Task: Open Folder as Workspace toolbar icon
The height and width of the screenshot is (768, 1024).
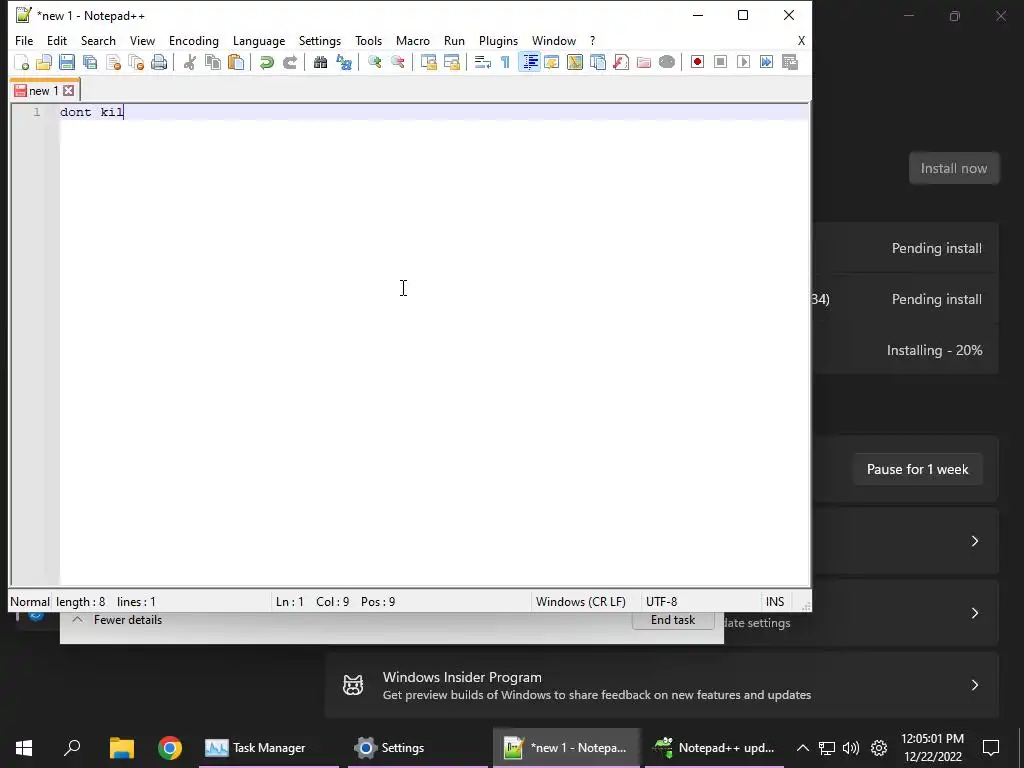Action: click(644, 62)
